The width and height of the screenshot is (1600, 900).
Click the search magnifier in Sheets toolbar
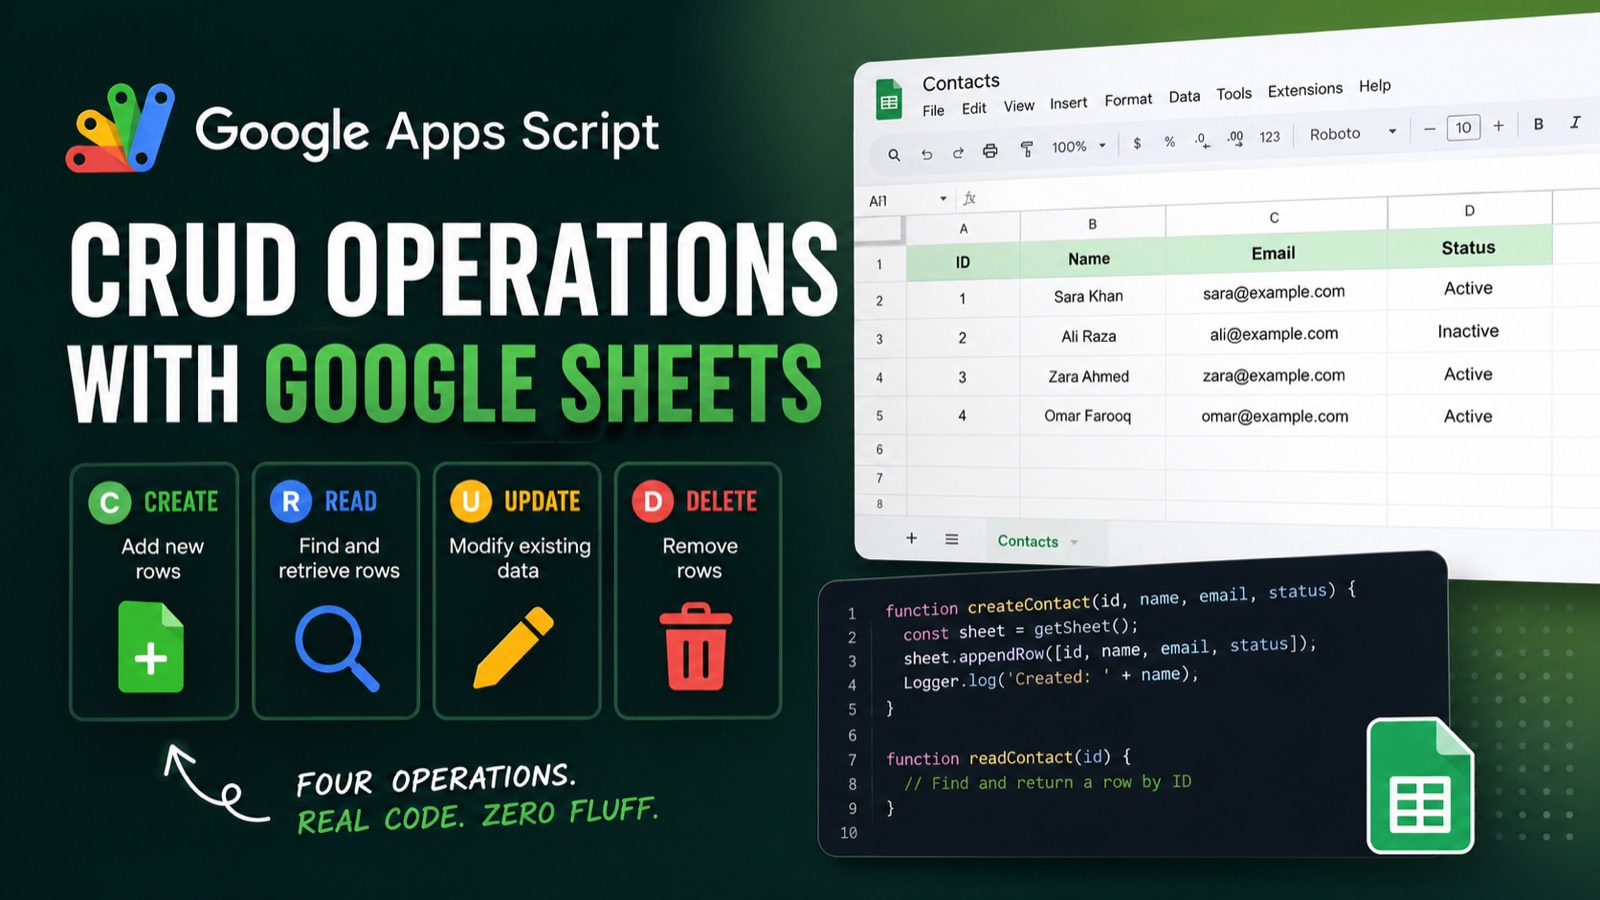[x=894, y=155]
